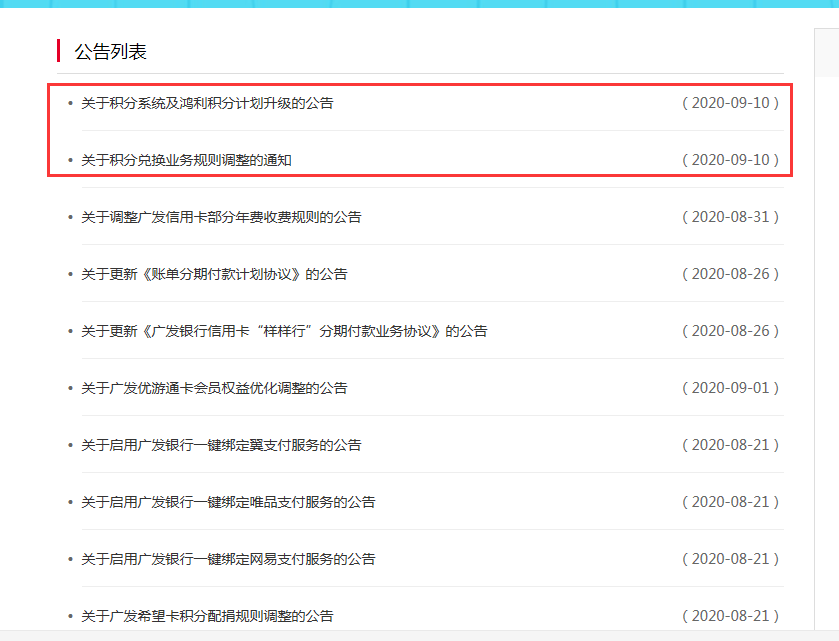Open 关于调整广发信用卡部分年费收费规则的公告
The height and width of the screenshot is (641, 839).
coord(221,217)
